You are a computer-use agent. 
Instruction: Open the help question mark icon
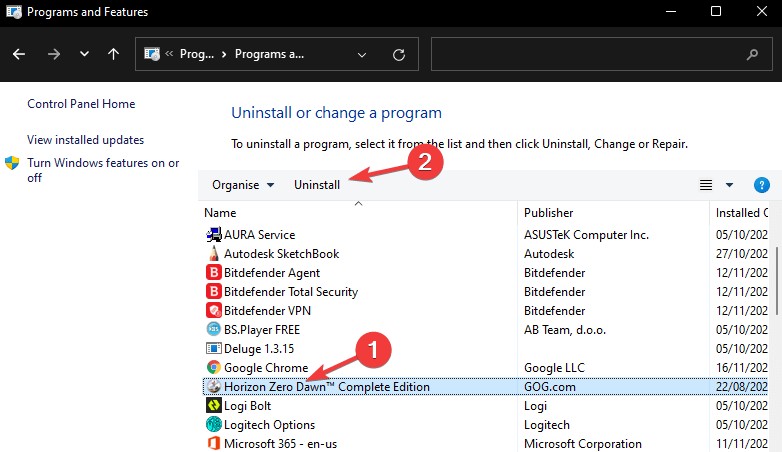(761, 185)
